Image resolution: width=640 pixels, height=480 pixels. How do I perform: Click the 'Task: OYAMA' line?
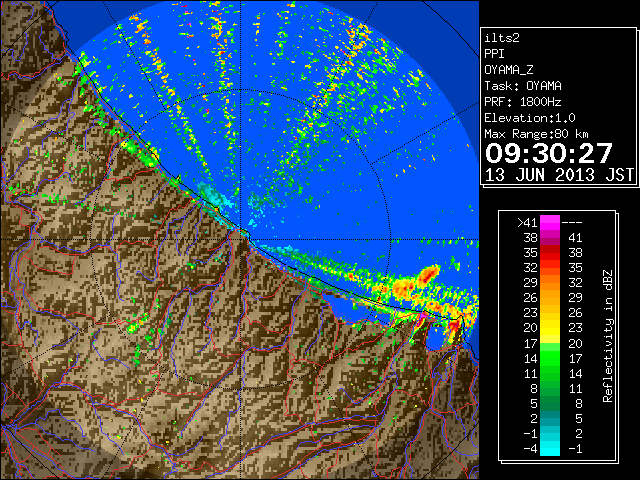coord(523,86)
